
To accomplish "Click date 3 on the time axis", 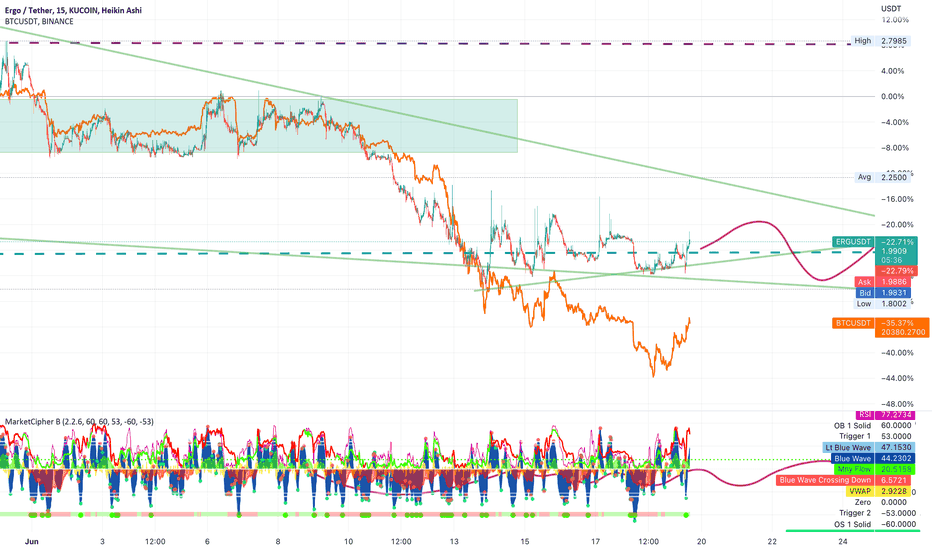I will (x=103, y=541).
